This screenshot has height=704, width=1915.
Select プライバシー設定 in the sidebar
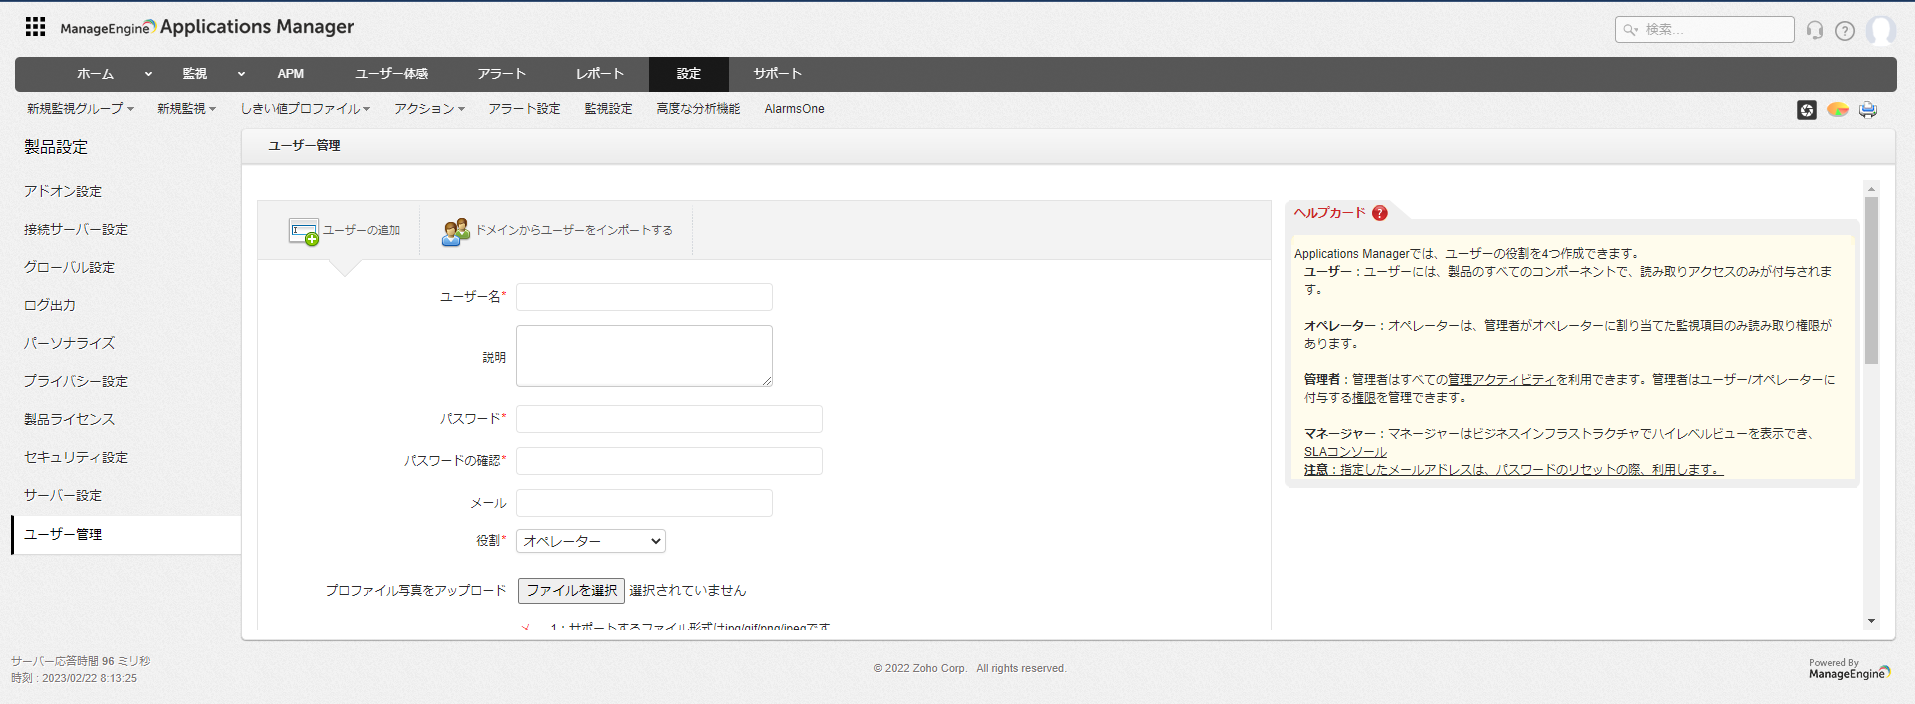click(x=76, y=381)
